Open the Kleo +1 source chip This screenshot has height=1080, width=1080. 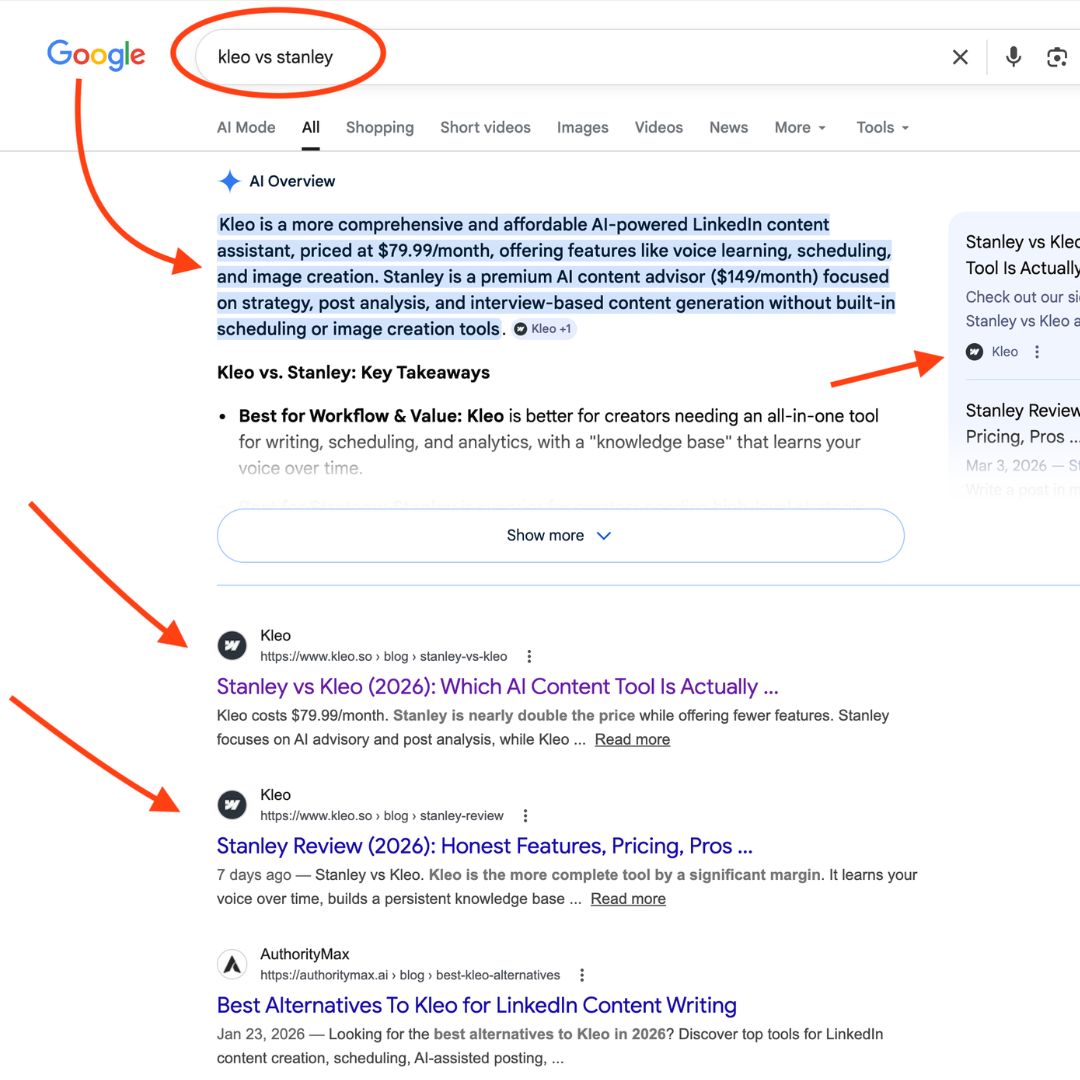543,329
